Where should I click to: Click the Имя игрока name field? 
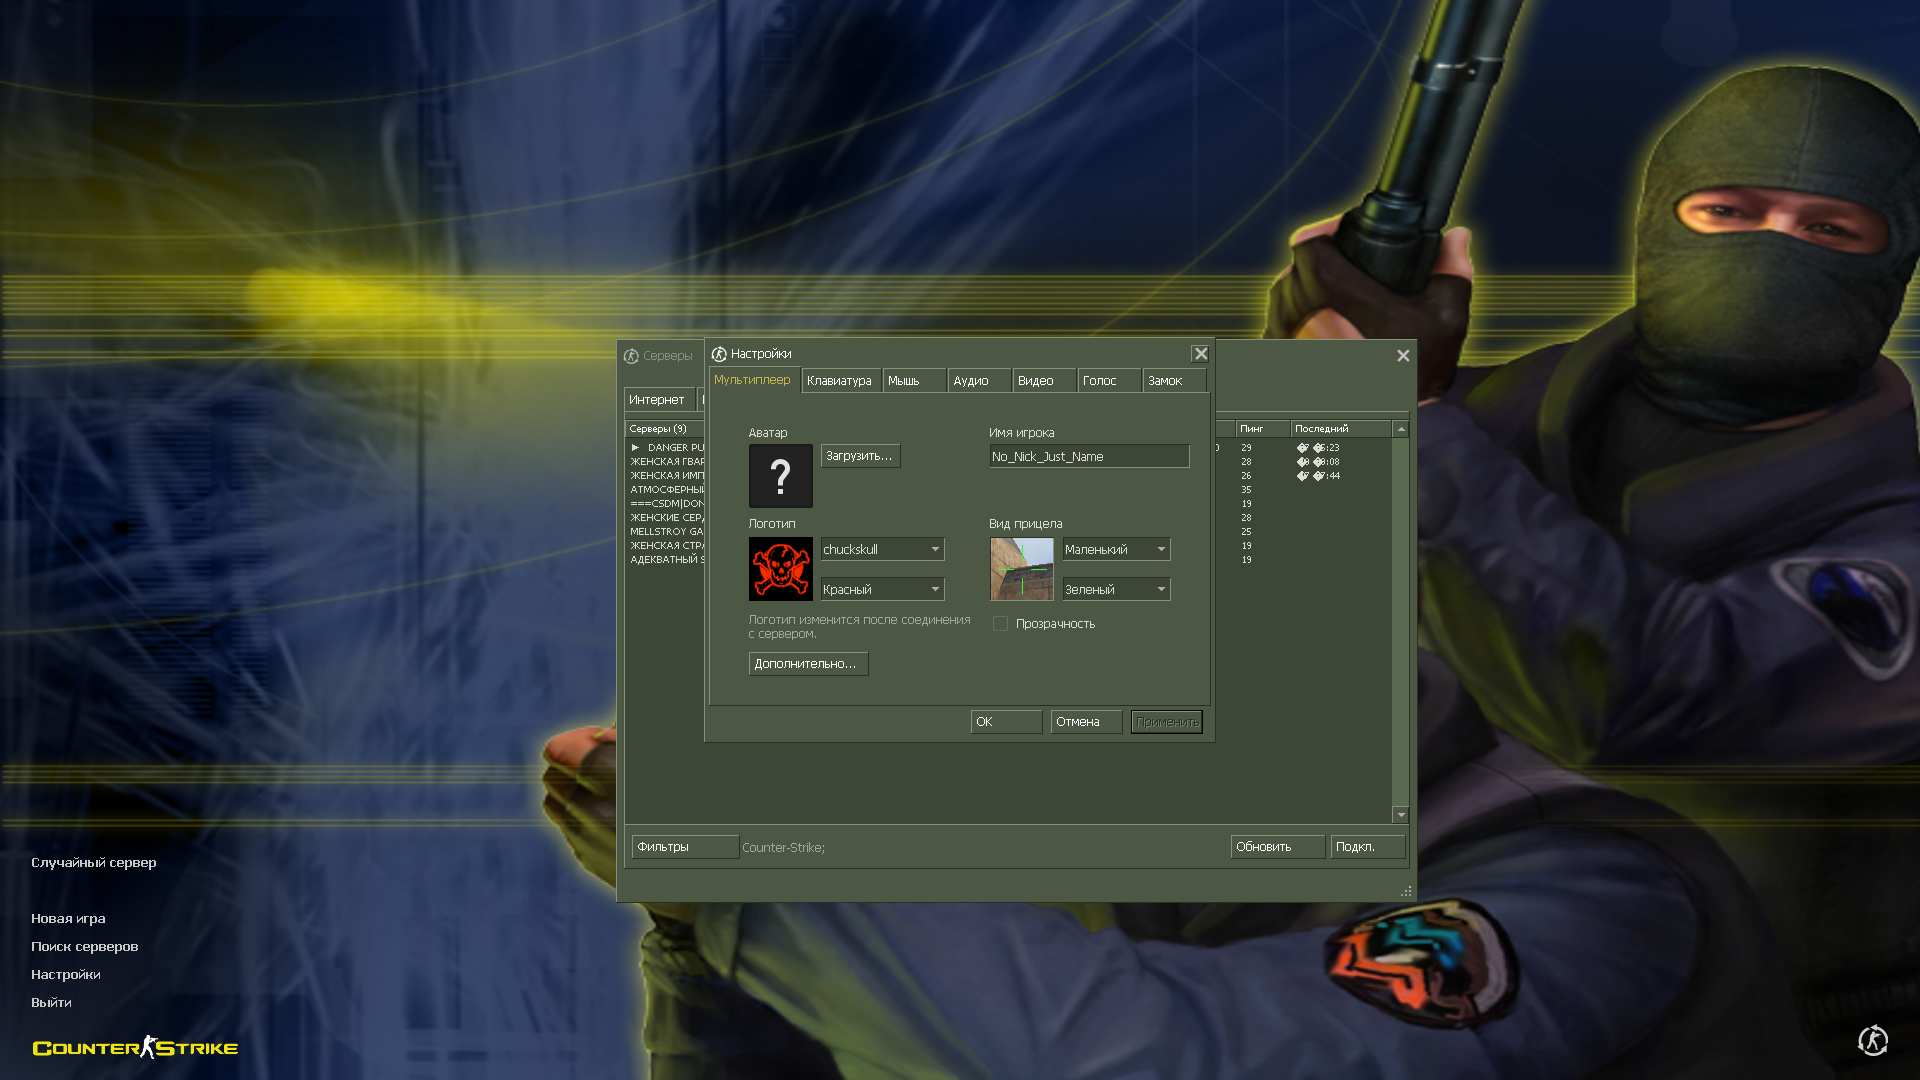point(1088,456)
